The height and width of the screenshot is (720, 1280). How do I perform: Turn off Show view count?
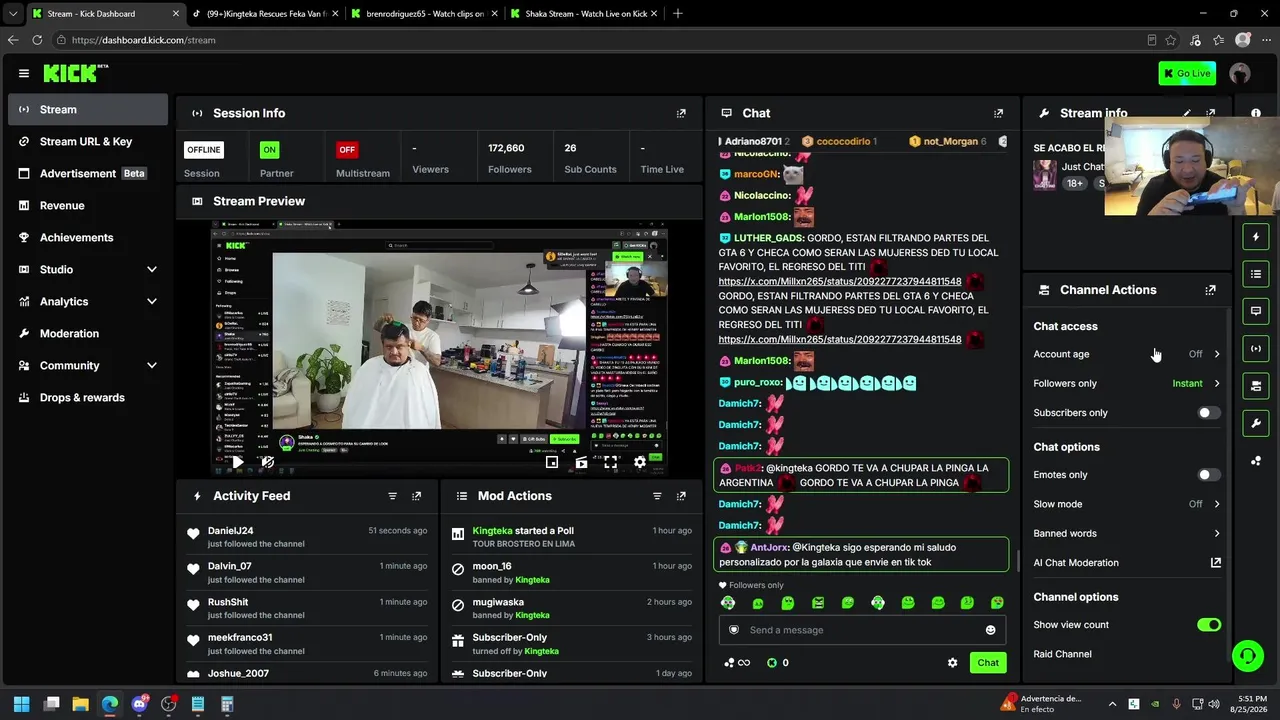[x=1209, y=625]
